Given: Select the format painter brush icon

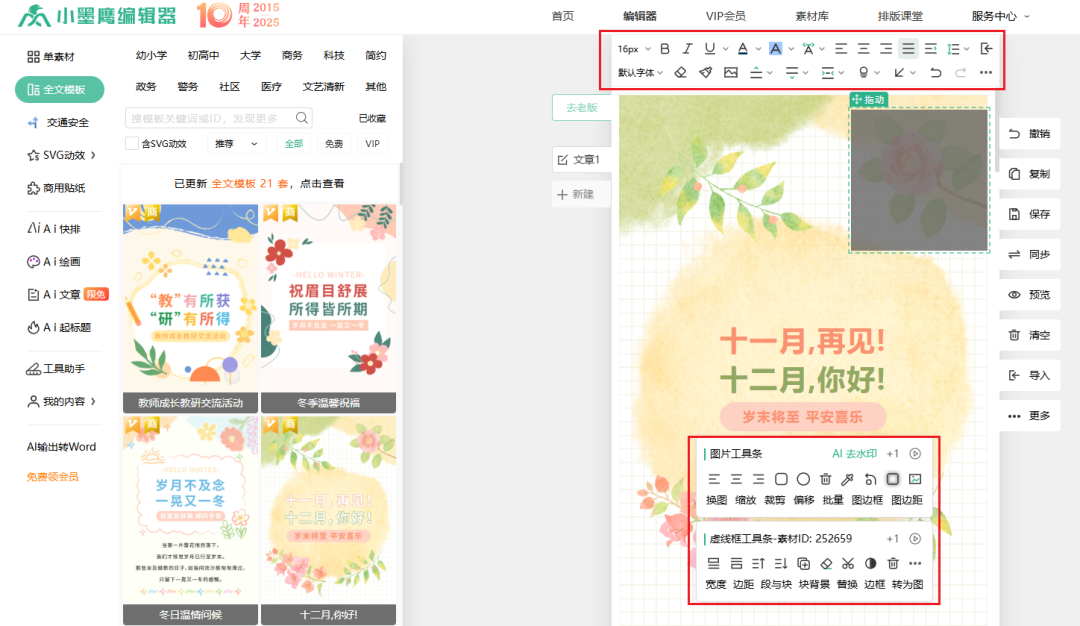Looking at the screenshot, I should coord(705,72).
